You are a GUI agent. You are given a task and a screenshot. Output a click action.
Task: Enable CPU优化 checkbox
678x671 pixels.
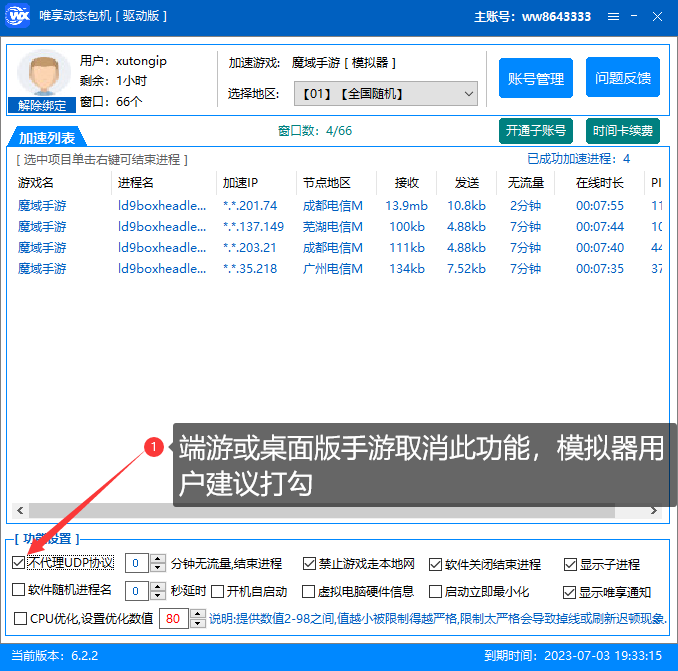[x=20, y=618]
